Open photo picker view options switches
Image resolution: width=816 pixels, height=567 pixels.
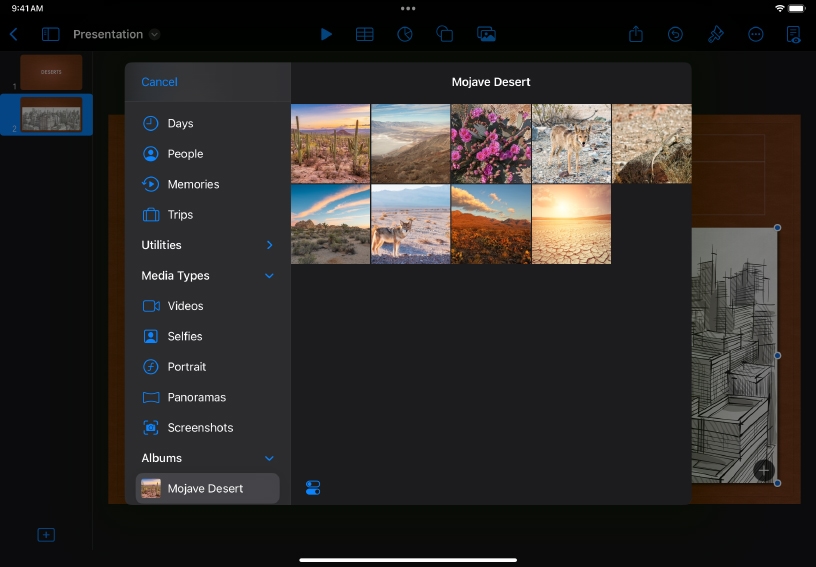click(x=313, y=488)
